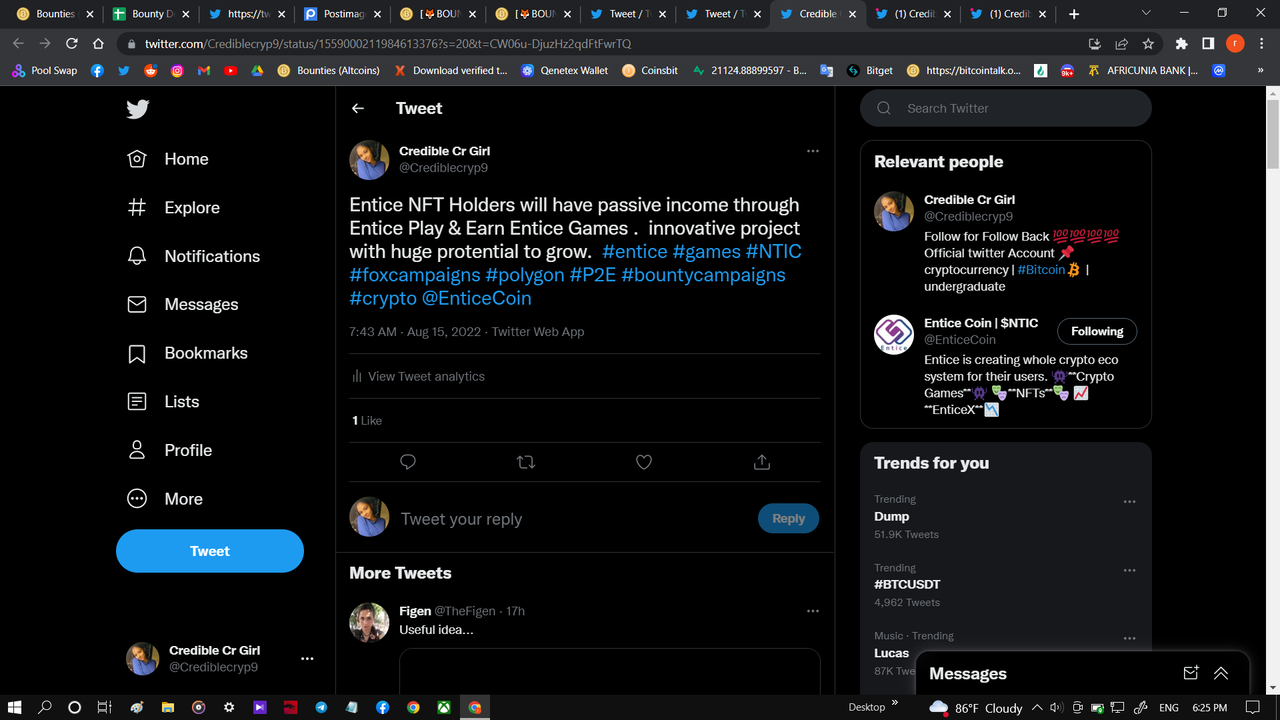Open the @EnticeCoin mention in tweet

(477, 298)
